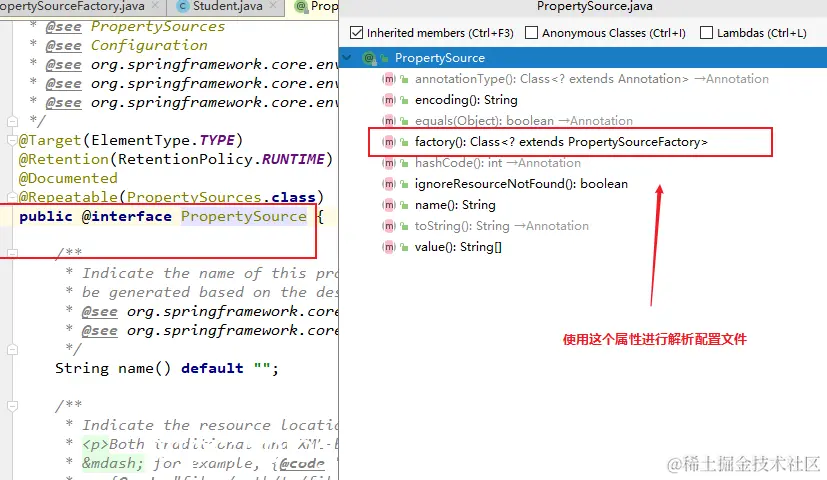The width and height of the screenshot is (827, 480).
Task: Collapse the PropertySource tree node
Action: pos(347,57)
